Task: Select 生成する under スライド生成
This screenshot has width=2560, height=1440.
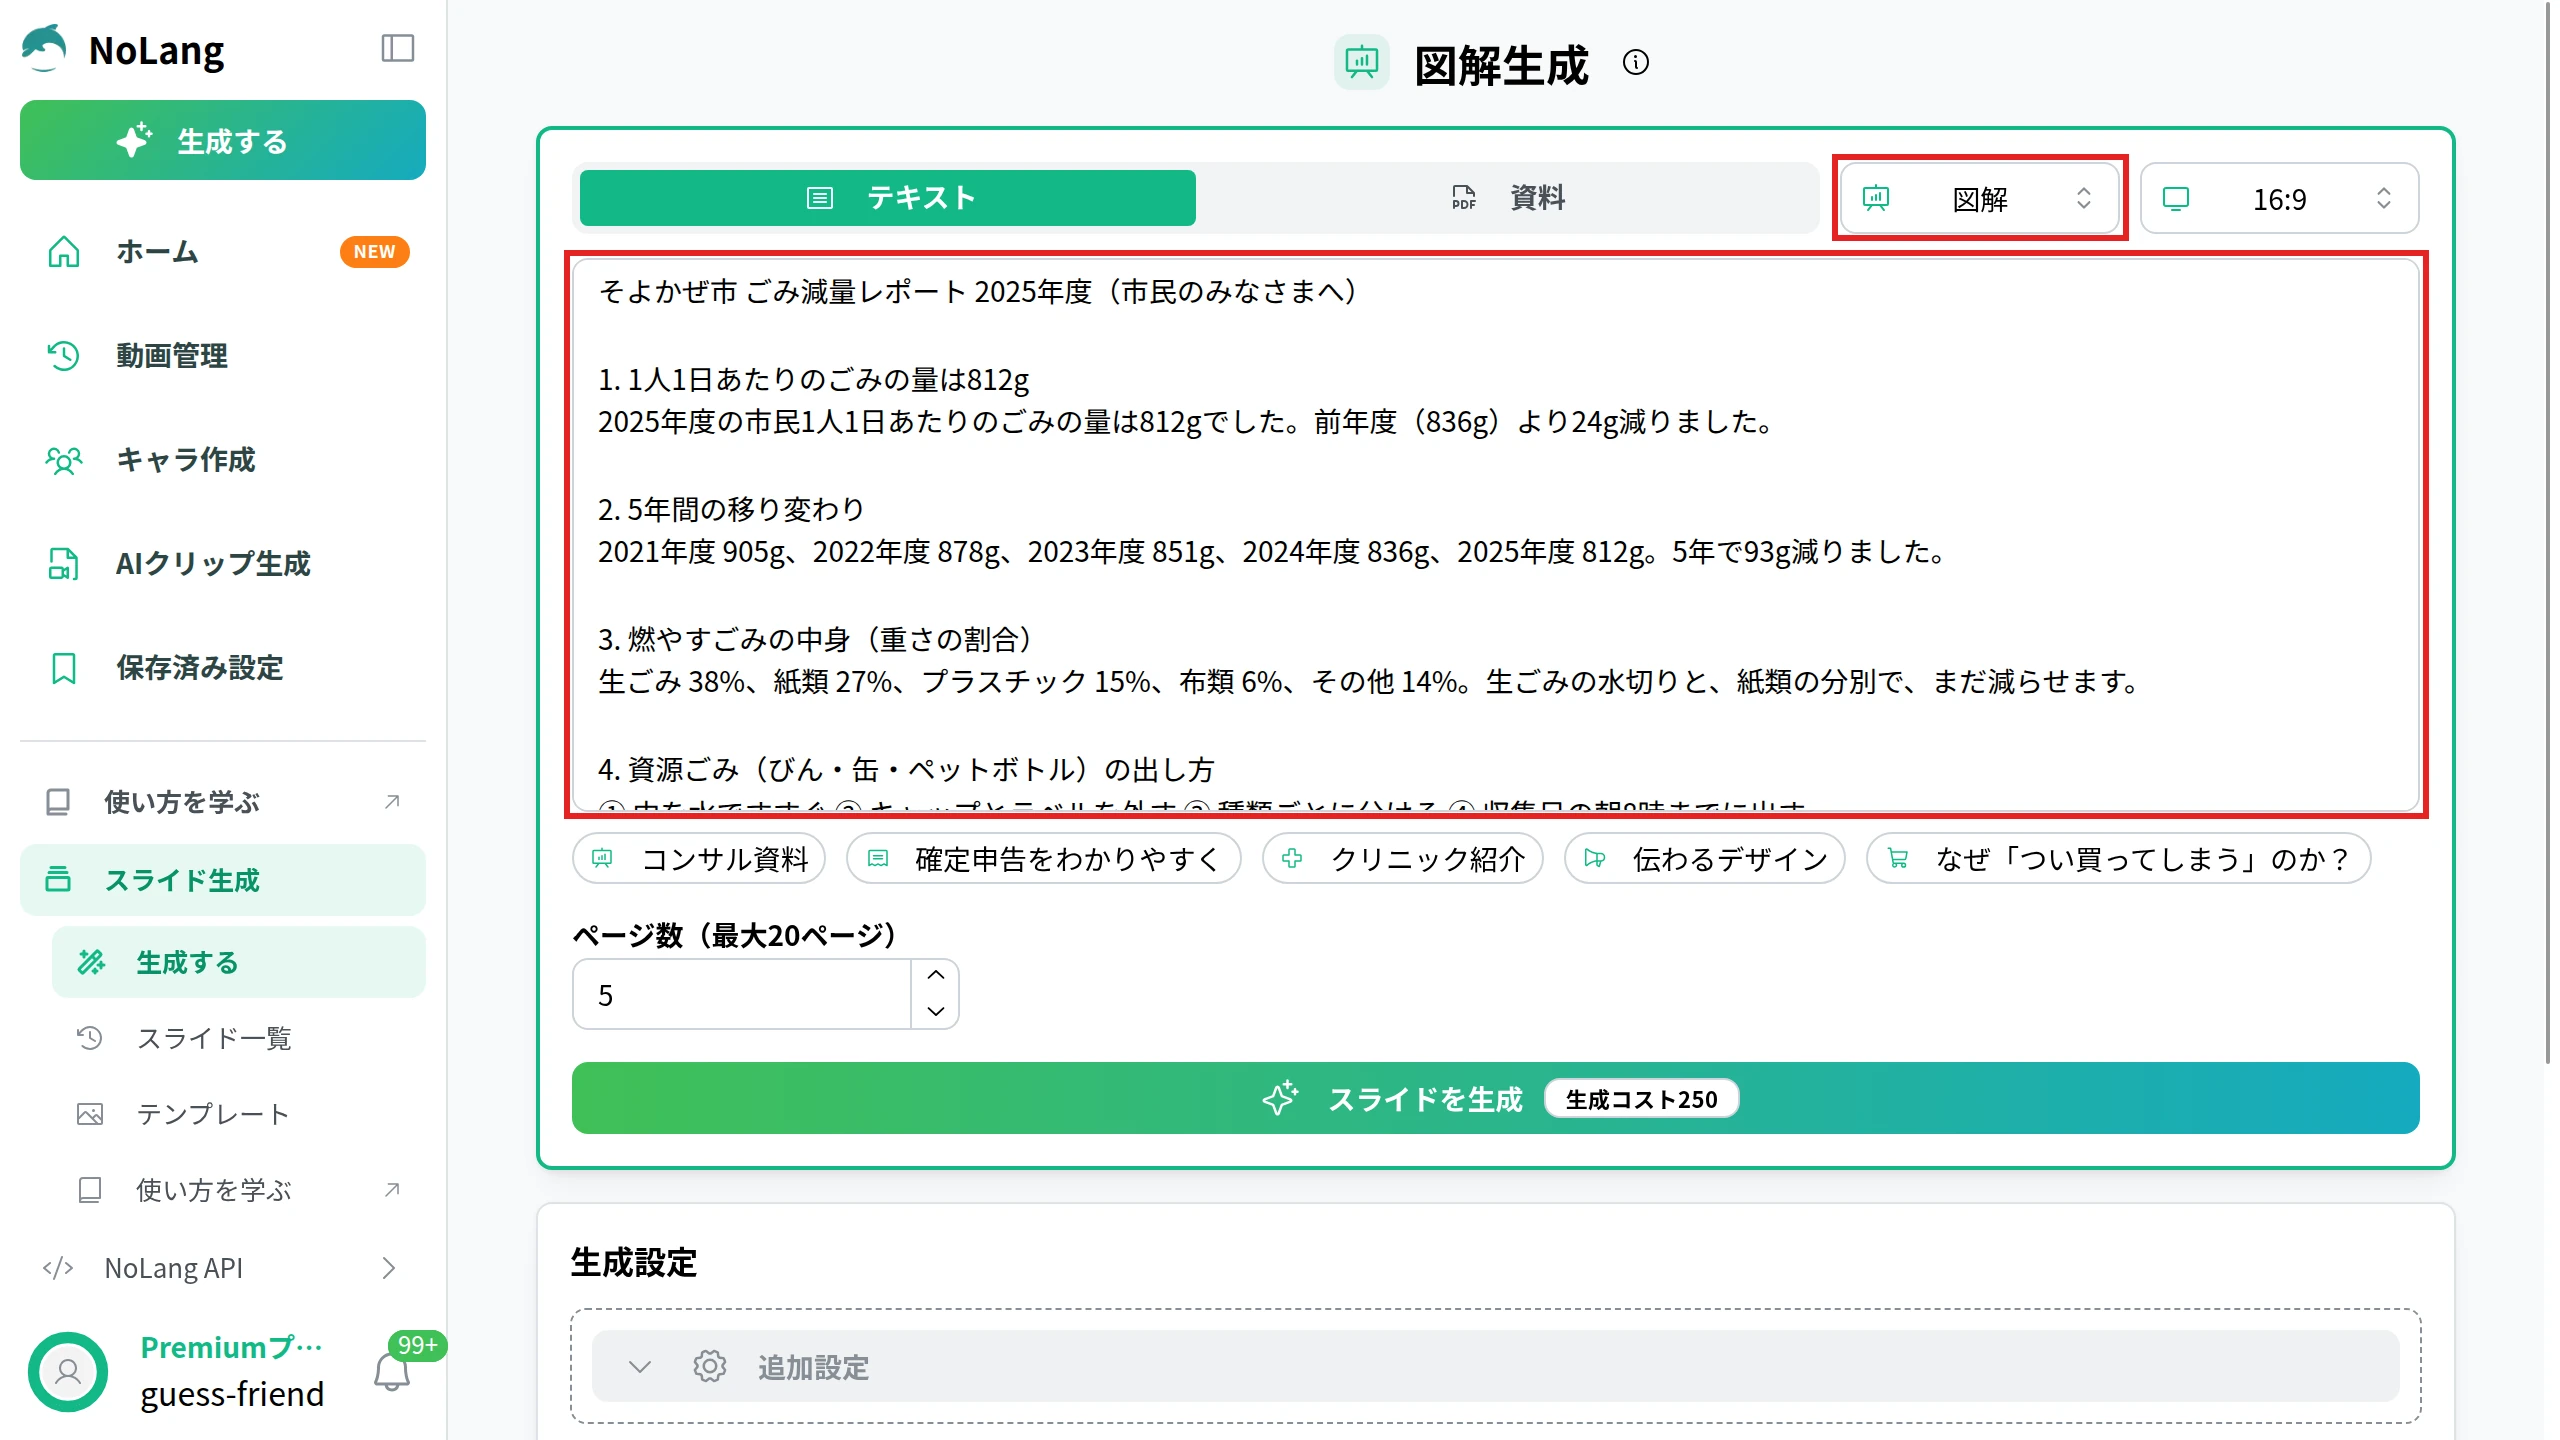Action: pyautogui.click(x=239, y=962)
